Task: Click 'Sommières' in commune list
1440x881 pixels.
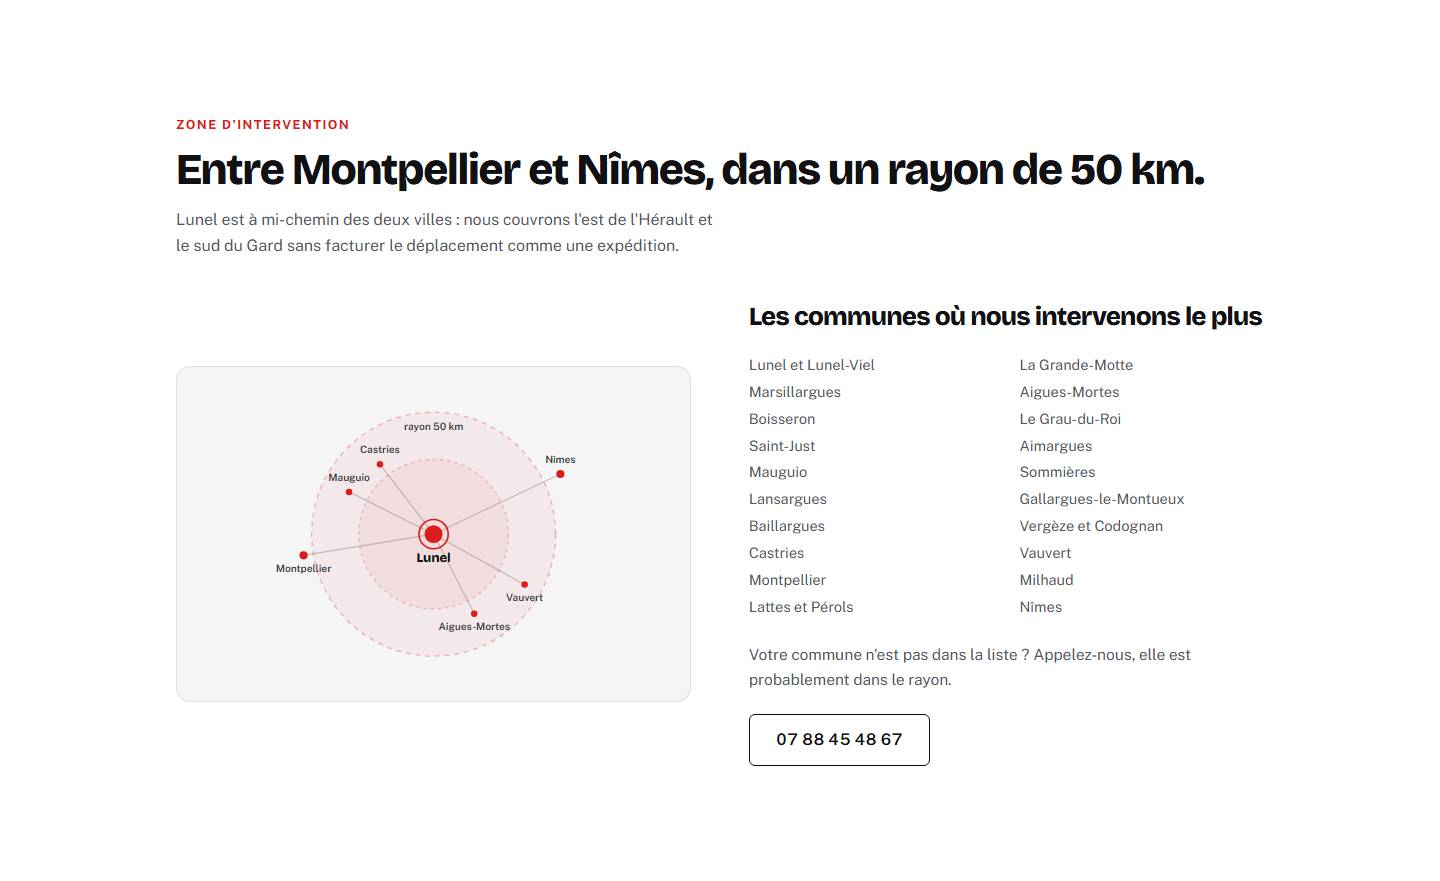Action: [1057, 472]
